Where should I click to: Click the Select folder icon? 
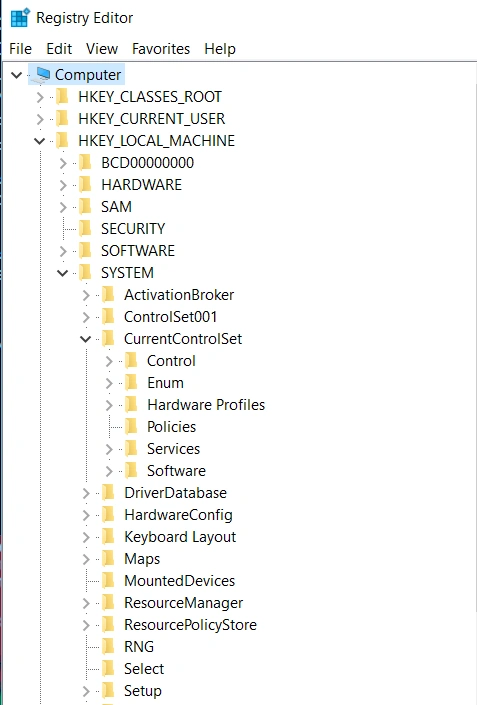[x=108, y=669]
